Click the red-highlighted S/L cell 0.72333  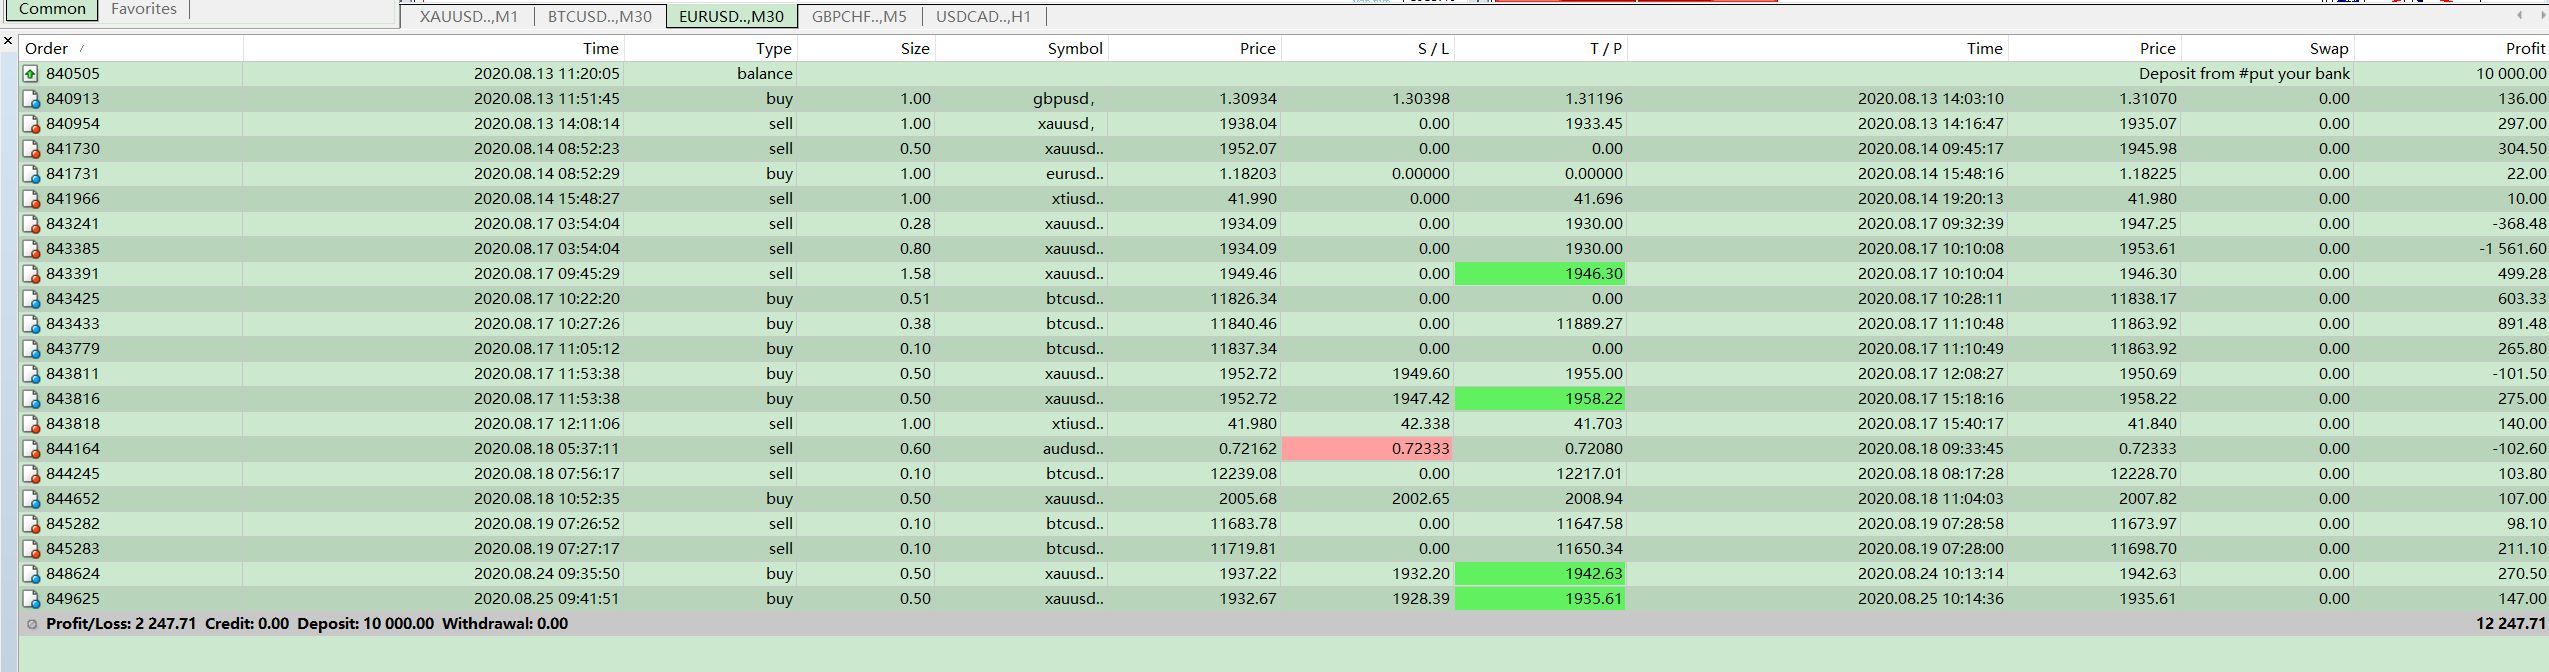pyautogui.click(x=1367, y=449)
